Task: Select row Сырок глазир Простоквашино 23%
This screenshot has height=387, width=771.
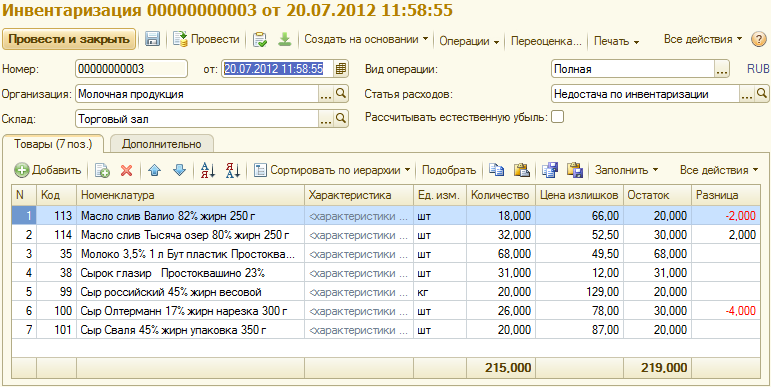Action: coord(386,273)
